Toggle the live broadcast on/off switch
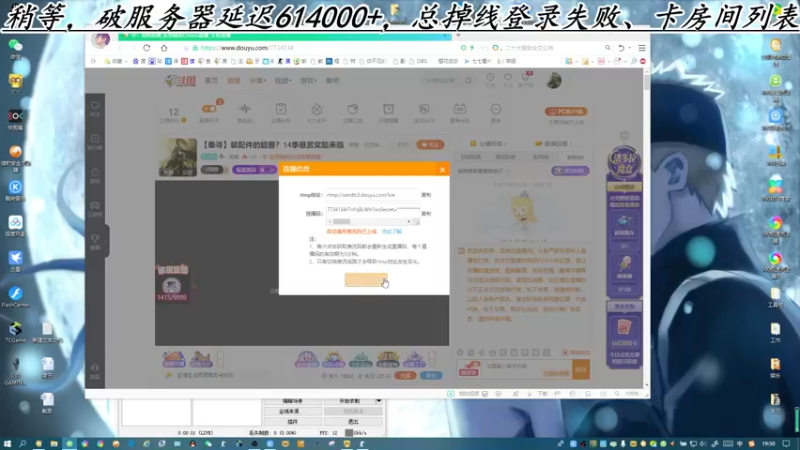Image resolution: width=800 pixels, height=450 pixels. (209, 109)
